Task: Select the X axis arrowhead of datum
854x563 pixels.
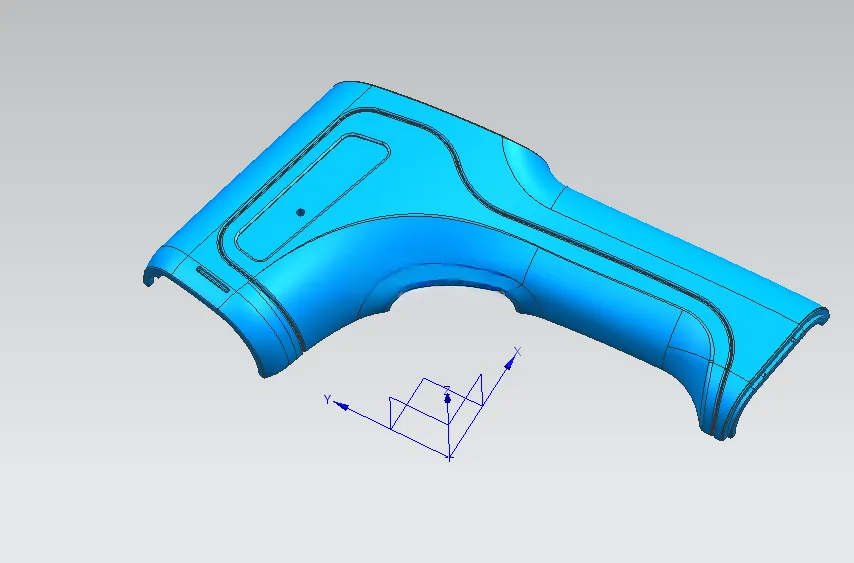Action: point(510,364)
